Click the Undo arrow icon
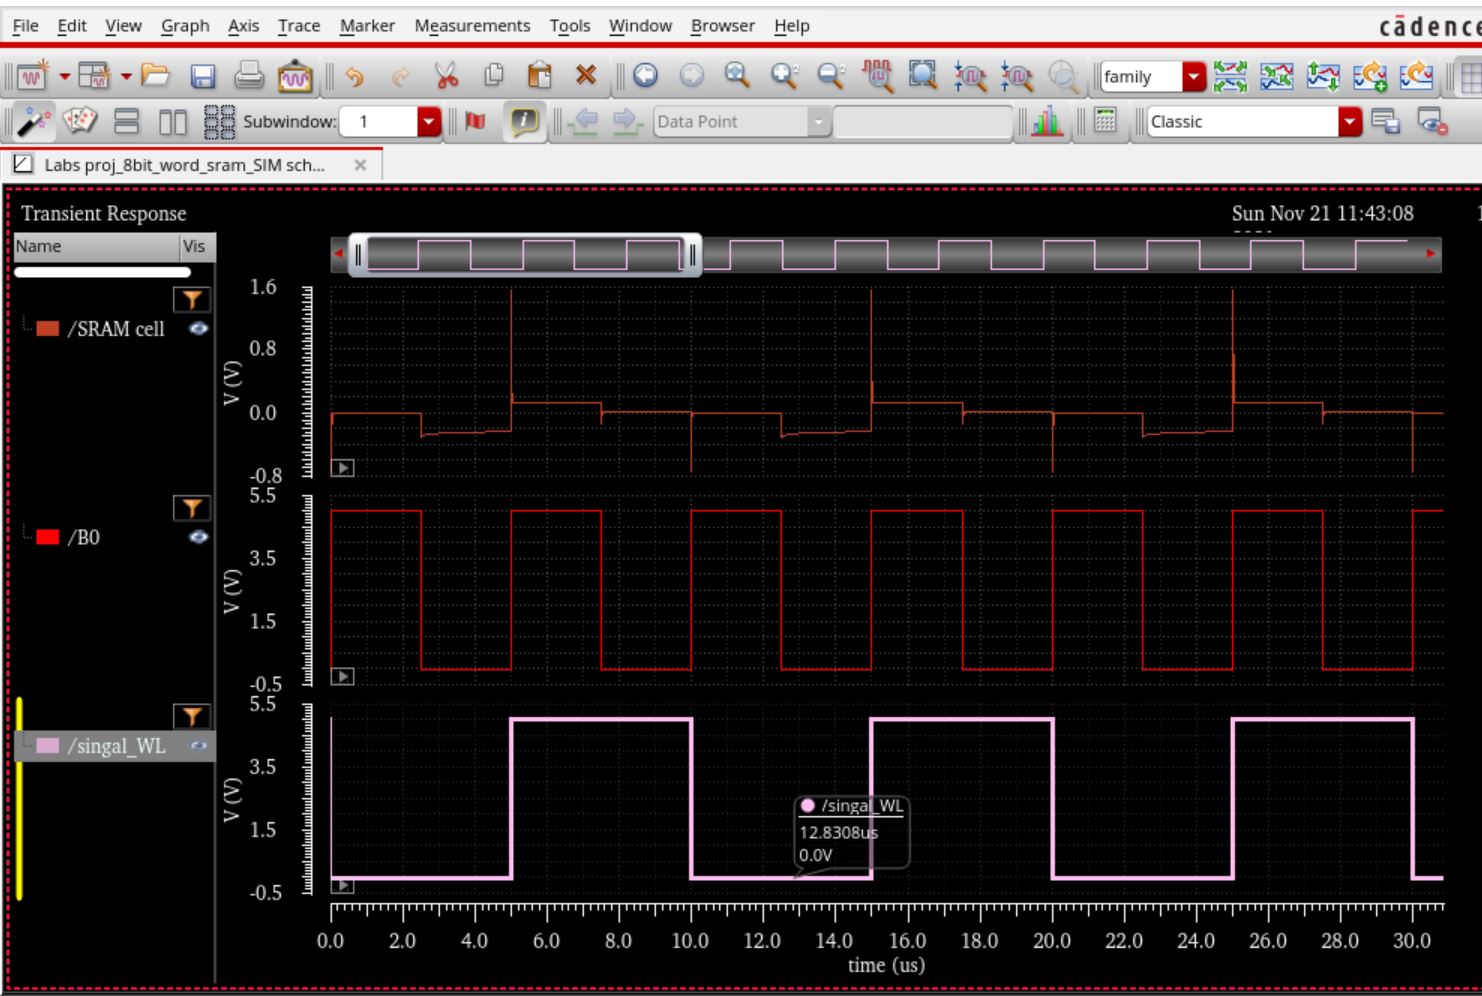The height and width of the screenshot is (996, 1482). tap(355, 76)
